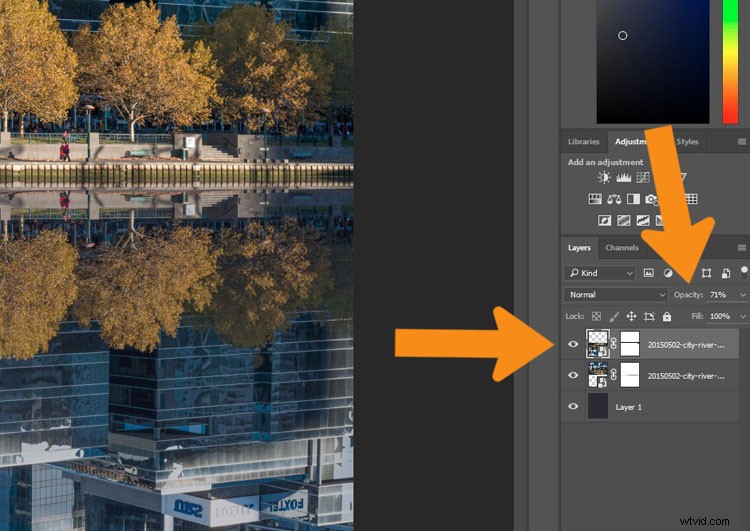Lock layer position with move icon
The width and height of the screenshot is (750, 531).
point(631,316)
